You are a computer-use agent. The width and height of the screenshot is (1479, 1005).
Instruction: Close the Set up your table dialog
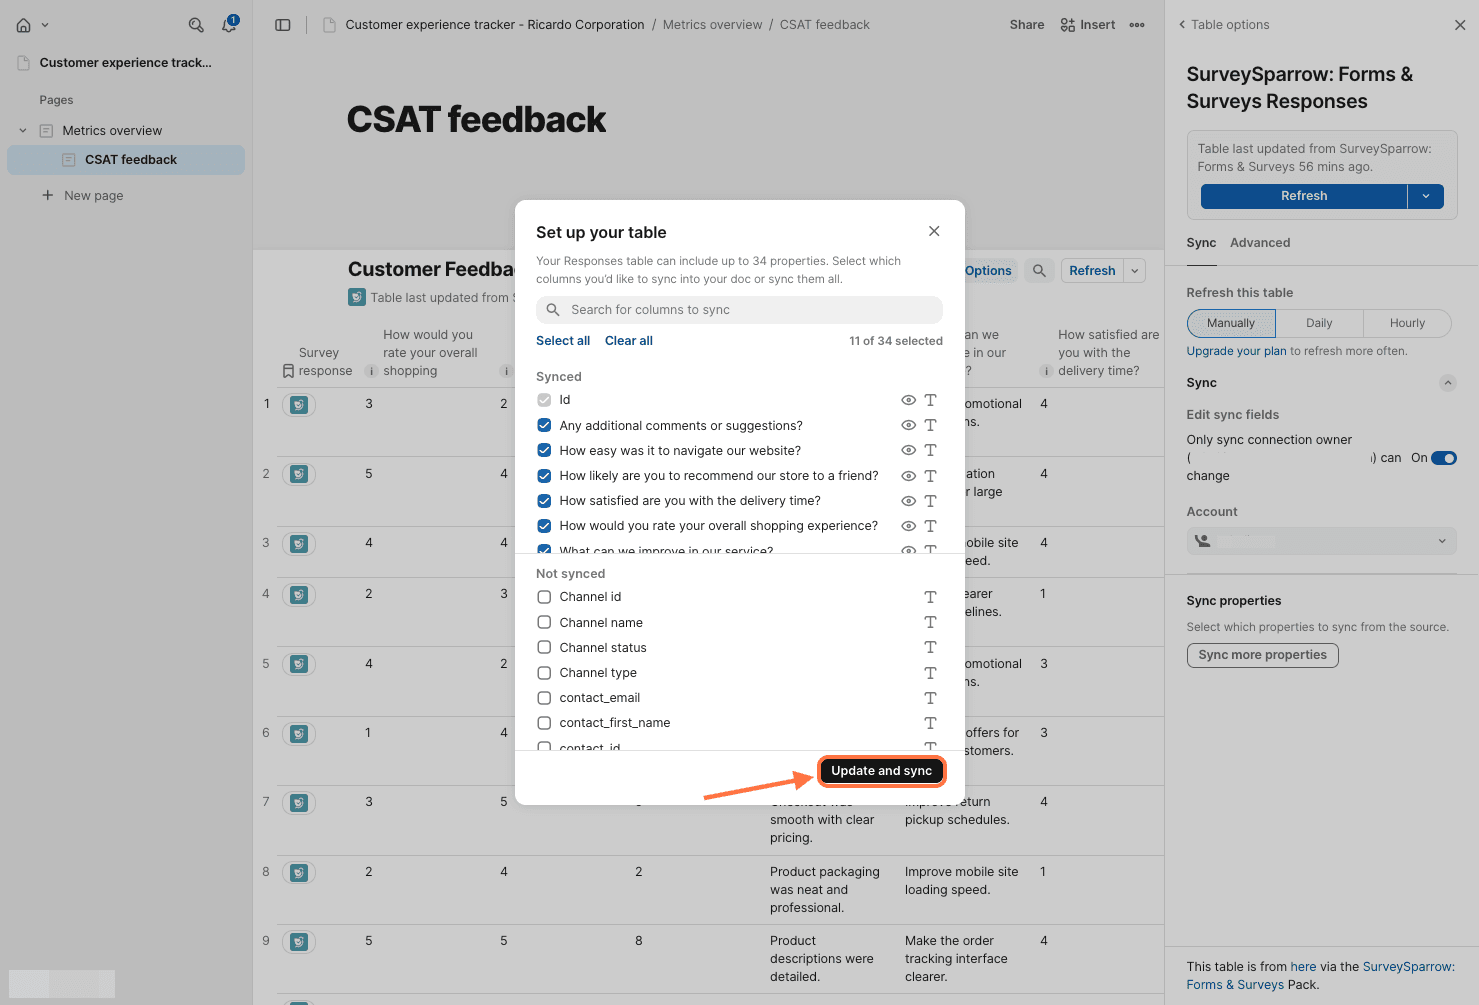934,231
